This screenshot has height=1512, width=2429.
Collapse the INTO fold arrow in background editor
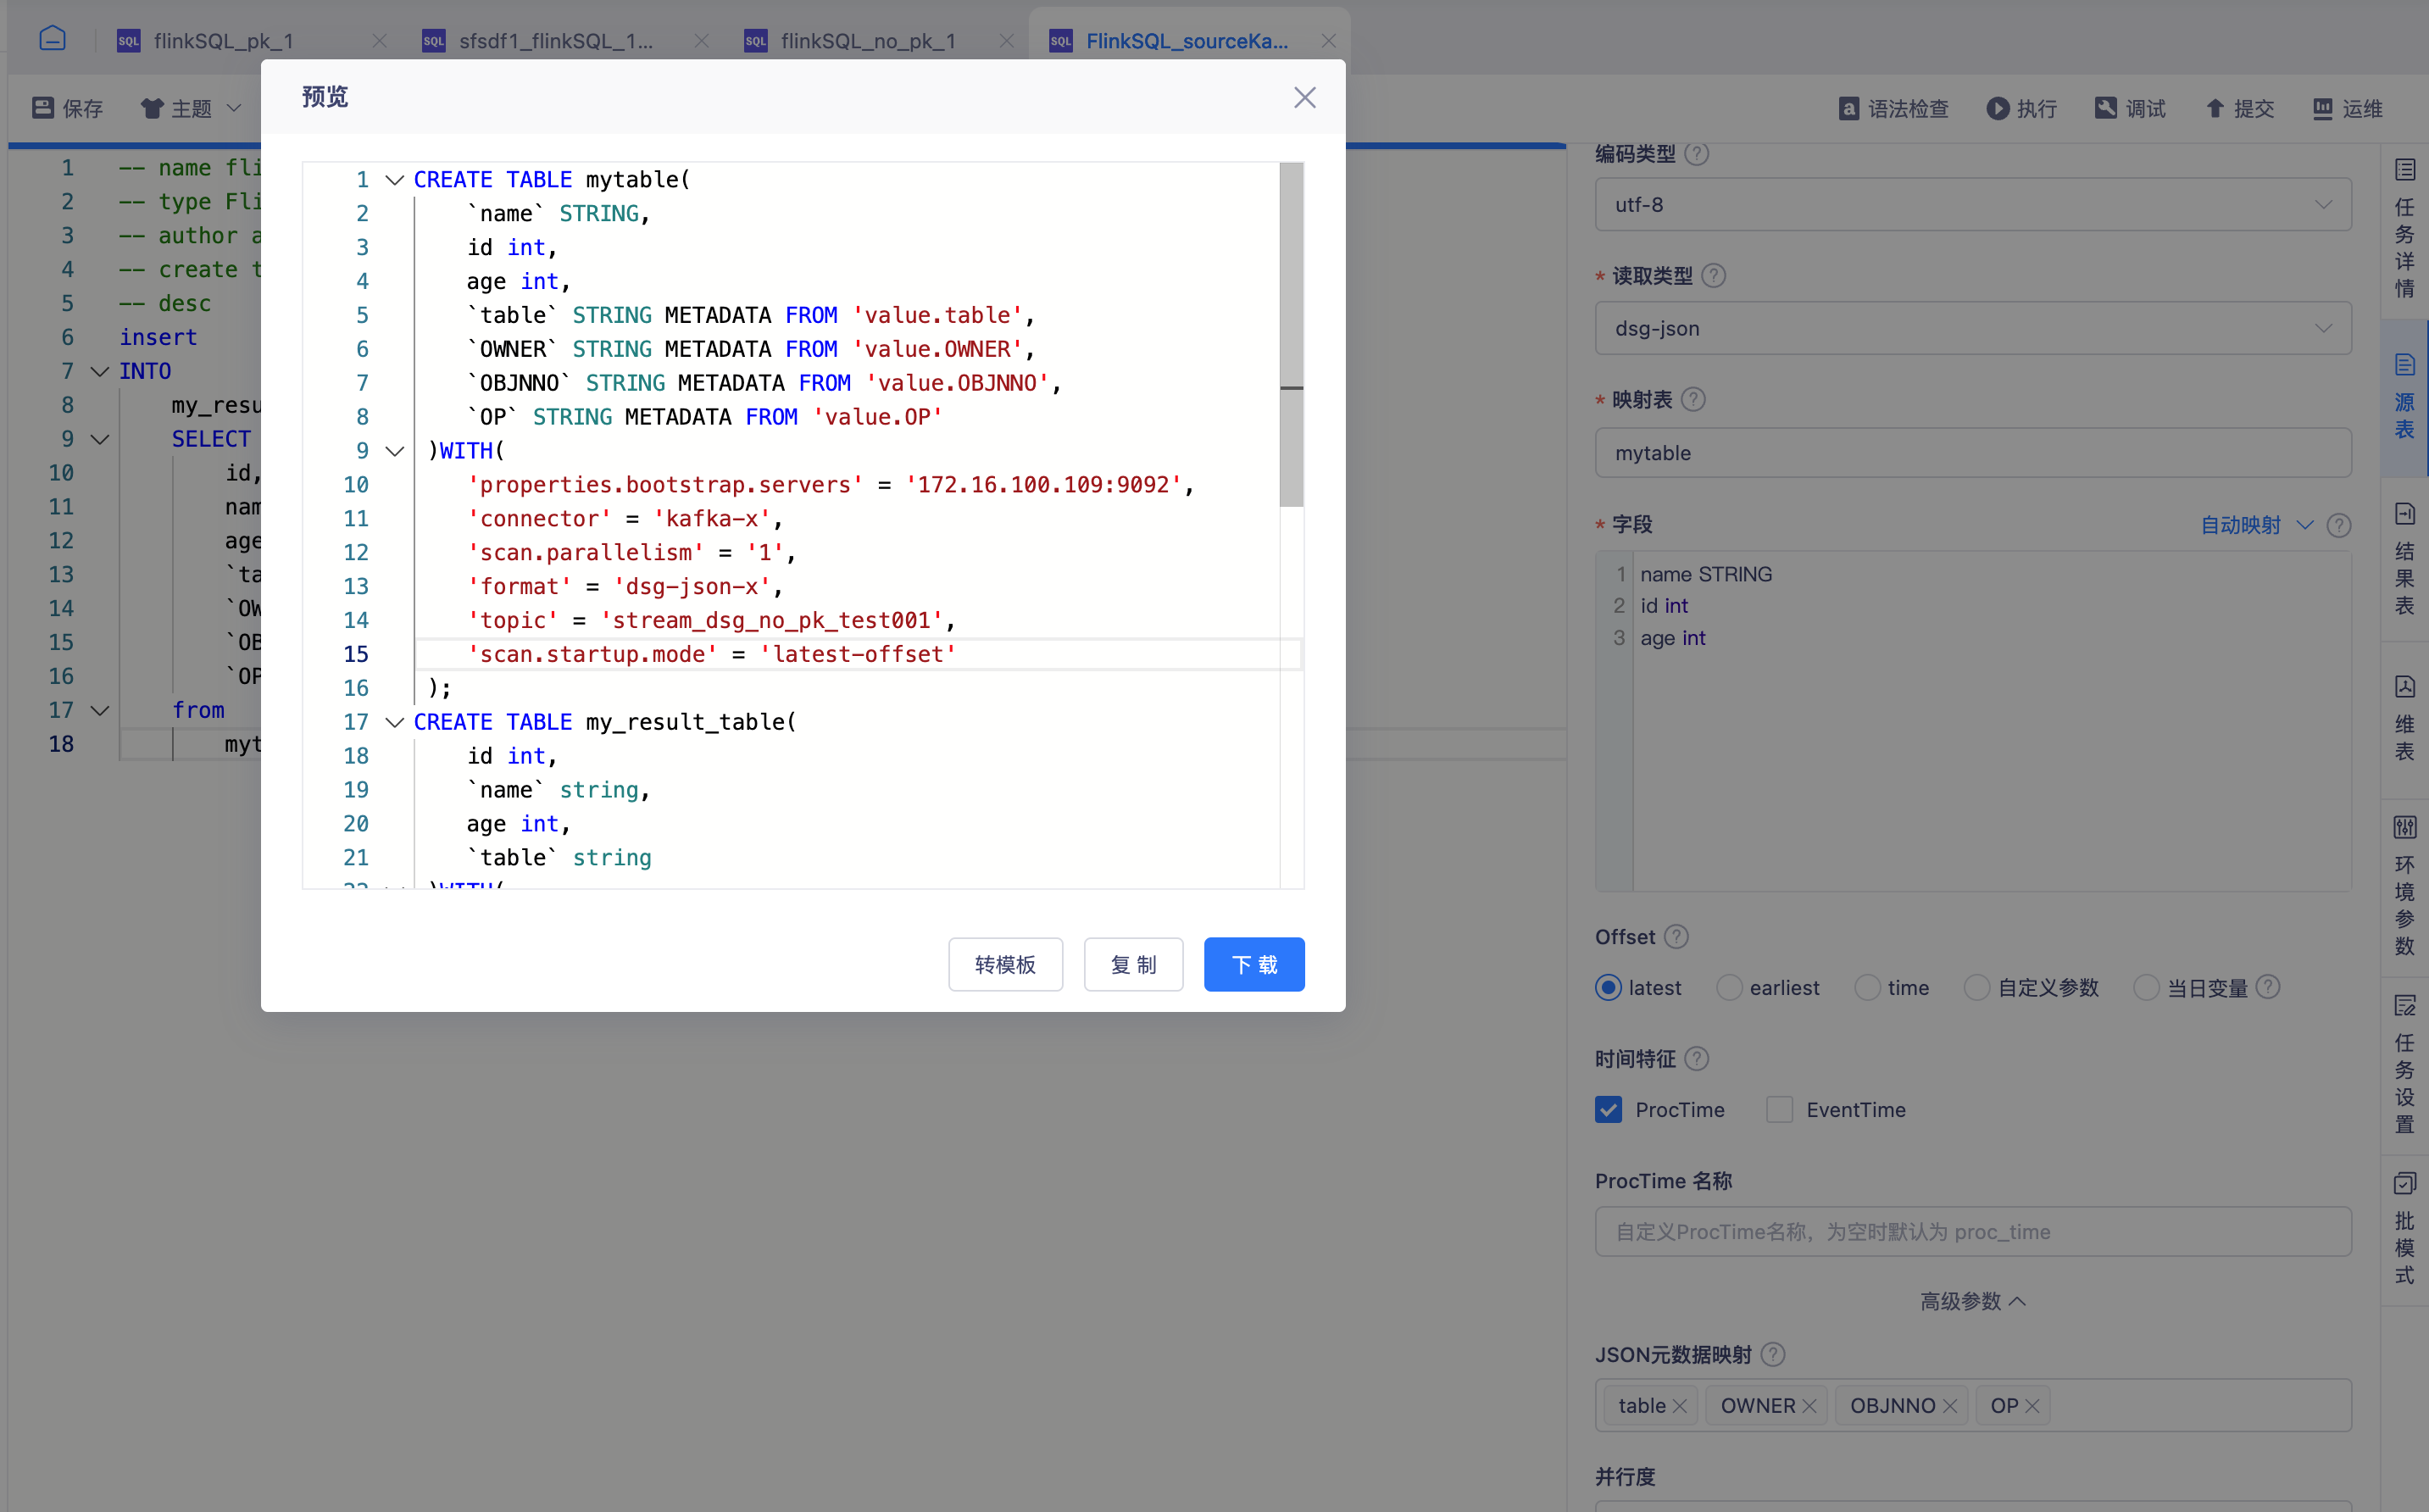click(100, 371)
